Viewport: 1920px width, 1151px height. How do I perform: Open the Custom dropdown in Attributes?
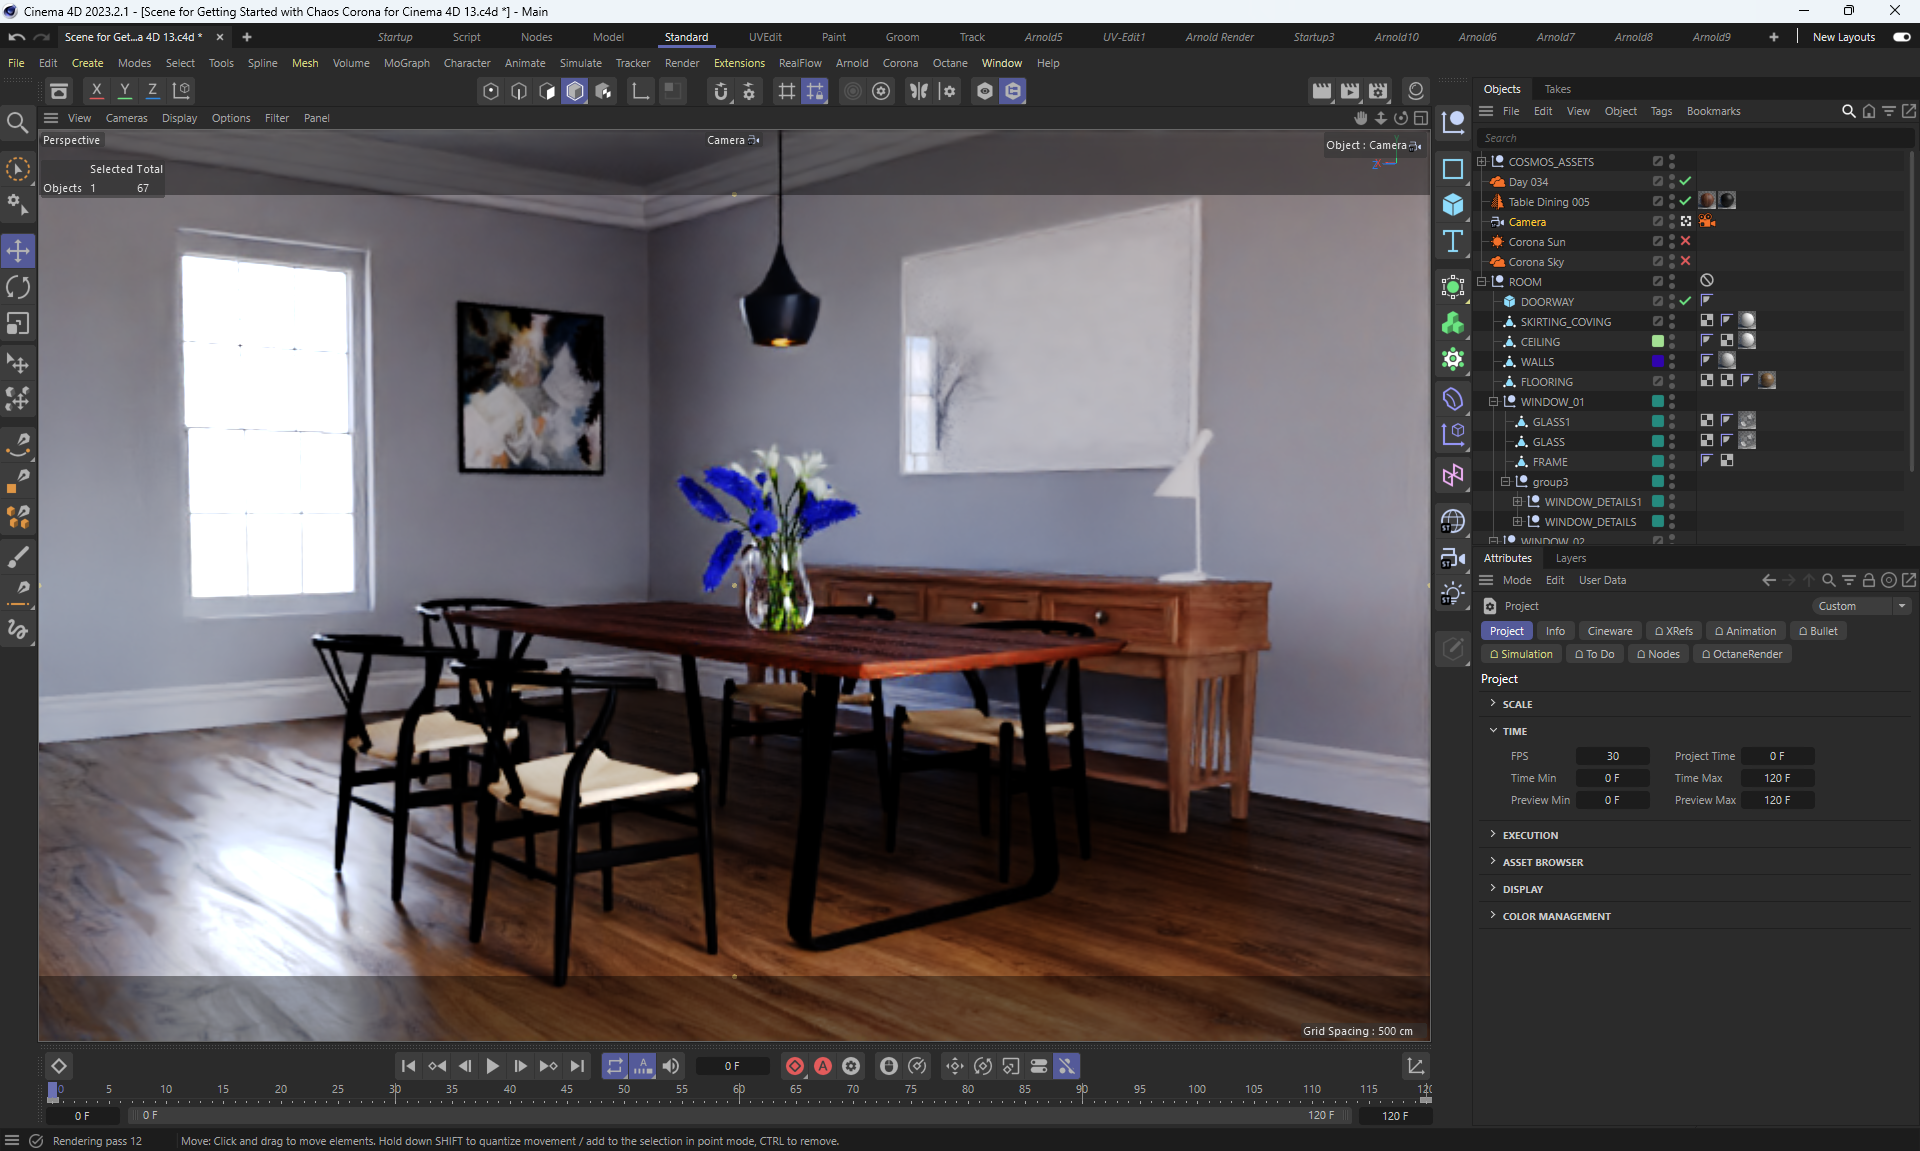[1862, 606]
